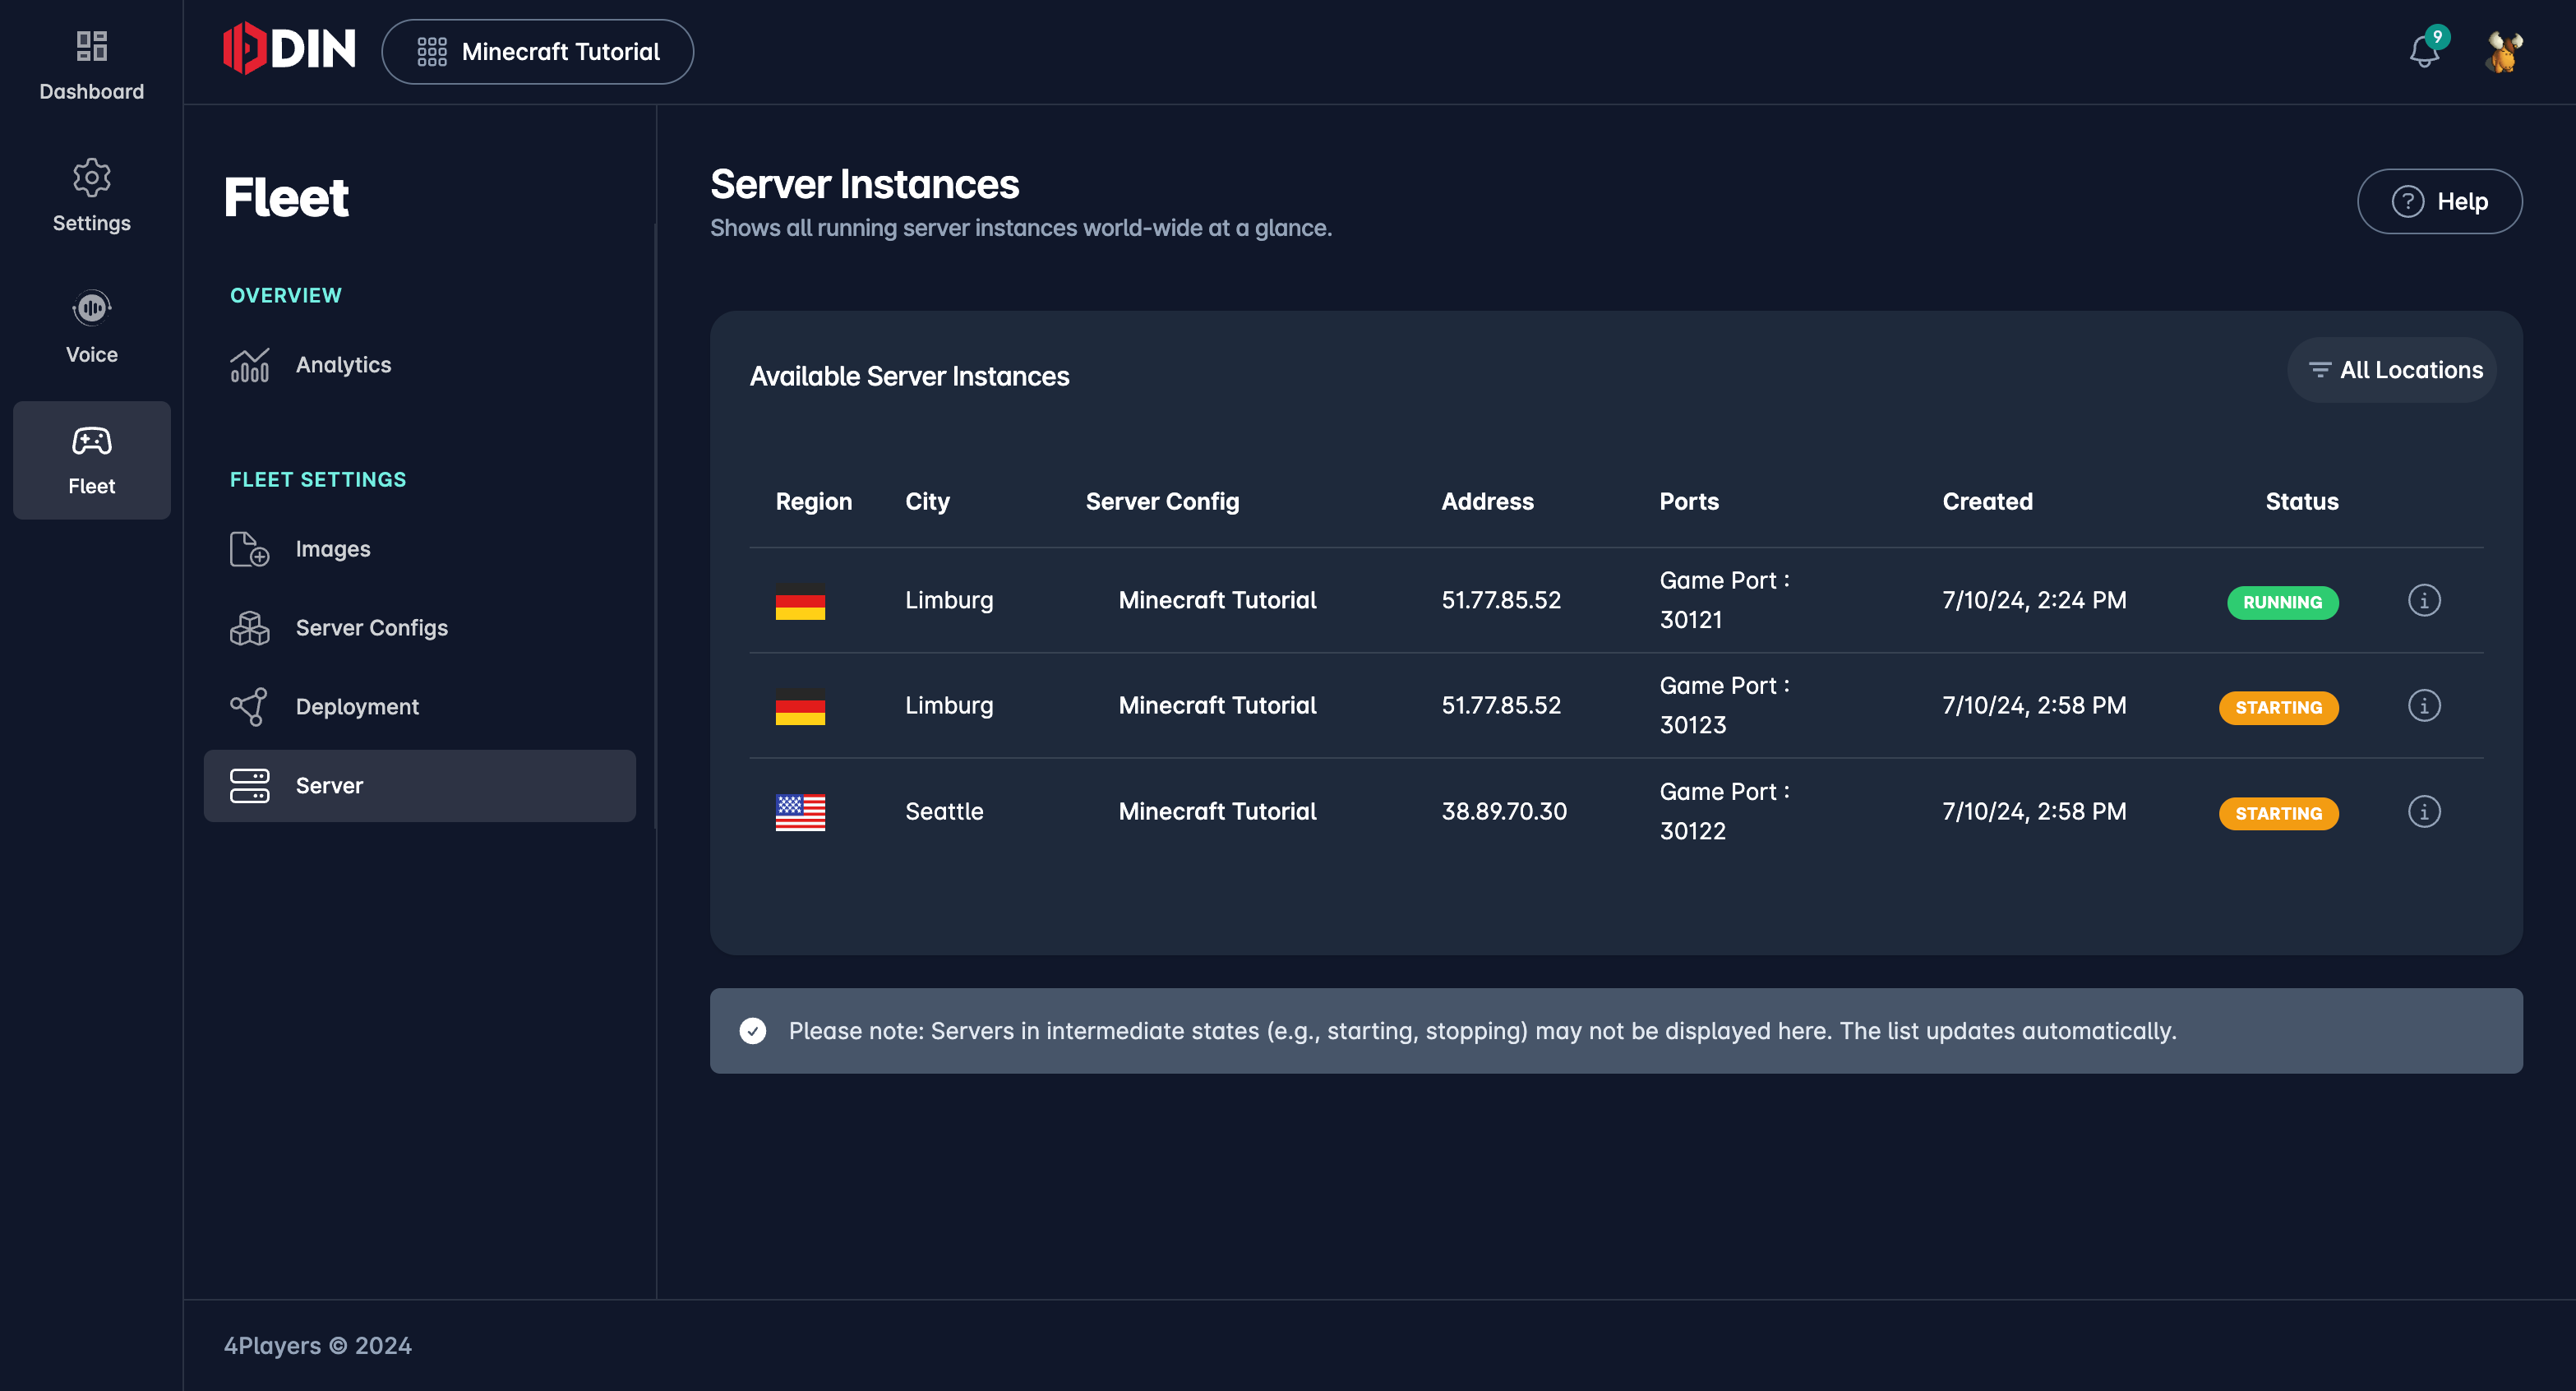Click Game Port 30122 cell

coord(1725,811)
